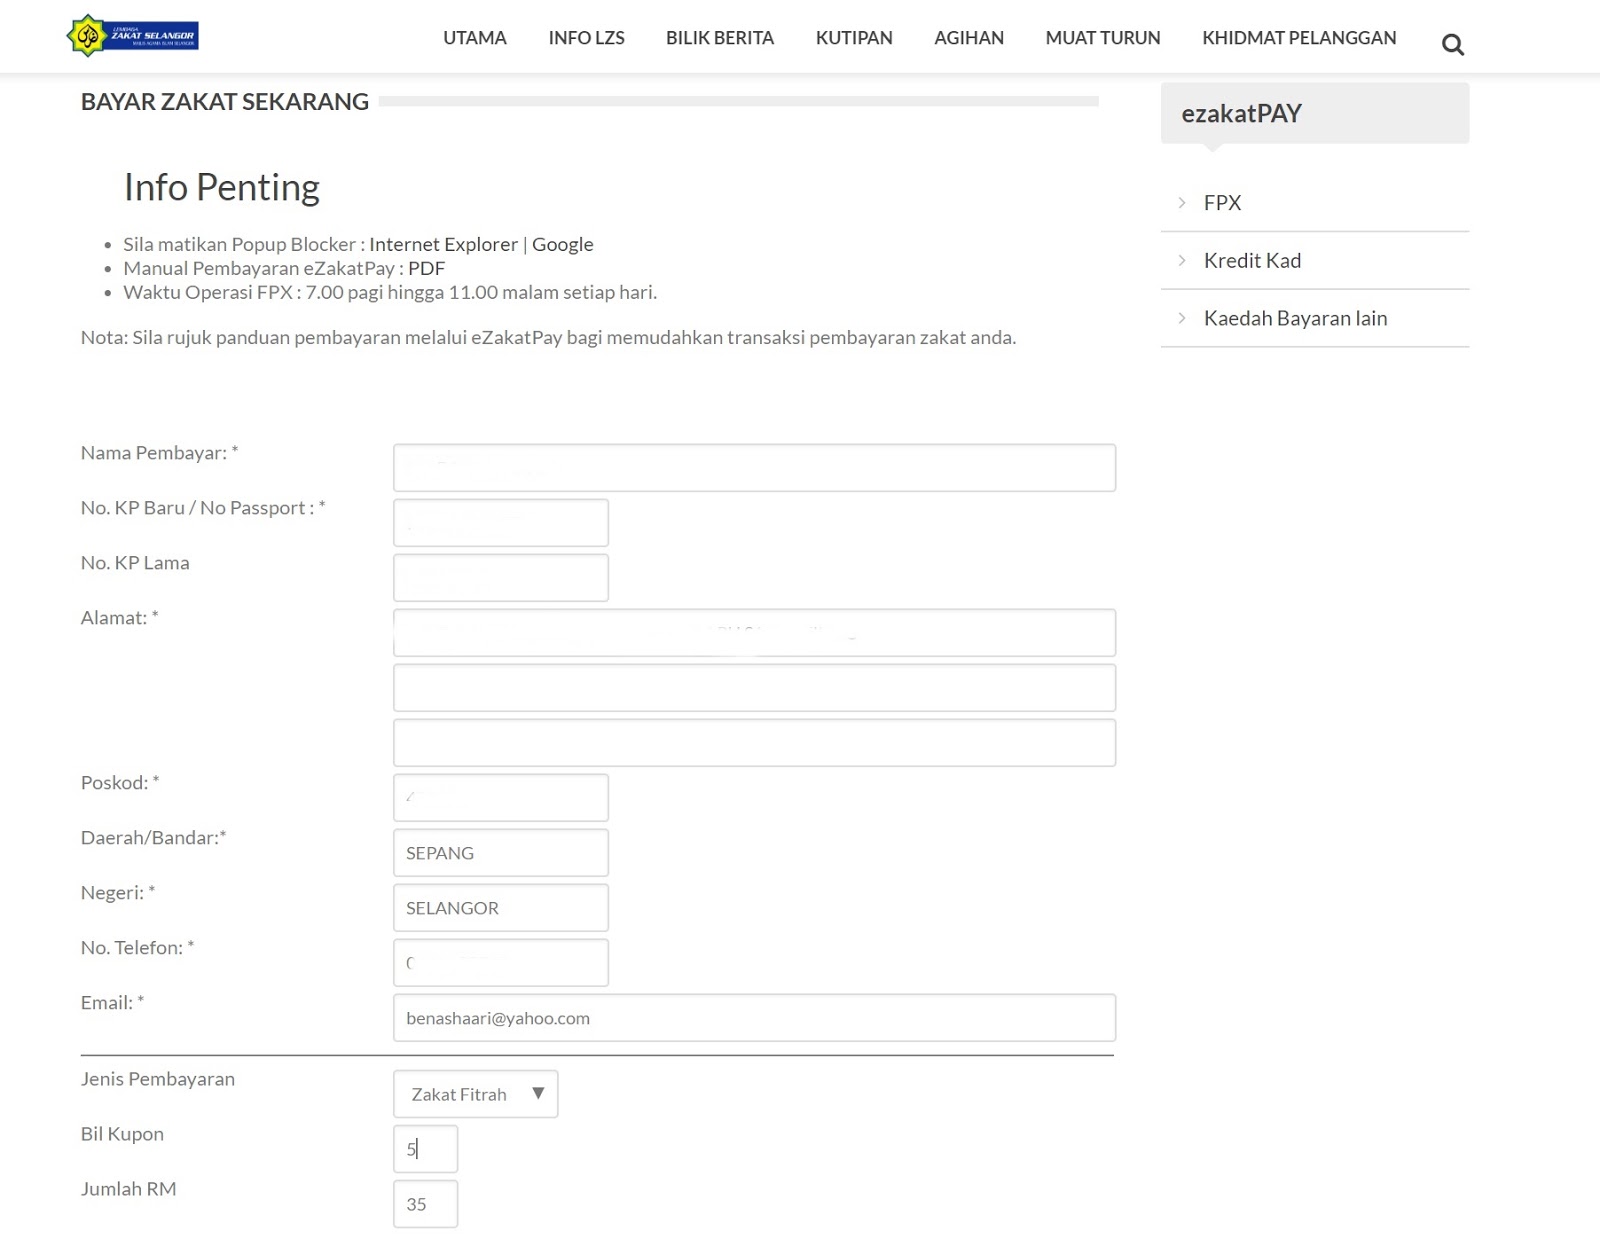
Task: Open the BILIK BERITA menu
Action: [x=720, y=38]
